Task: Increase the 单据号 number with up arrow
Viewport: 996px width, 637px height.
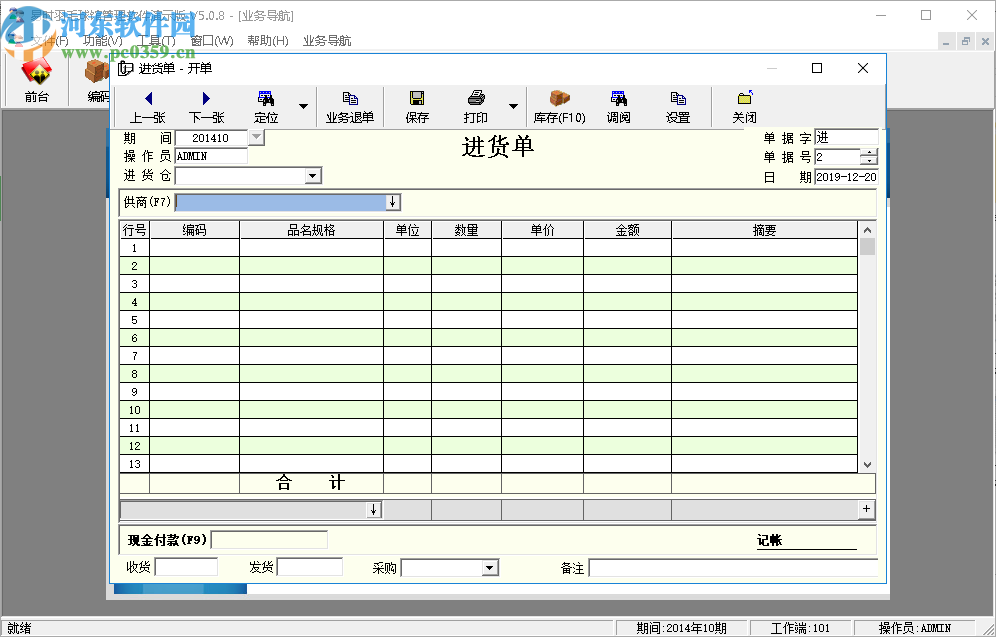Action: click(869, 152)
